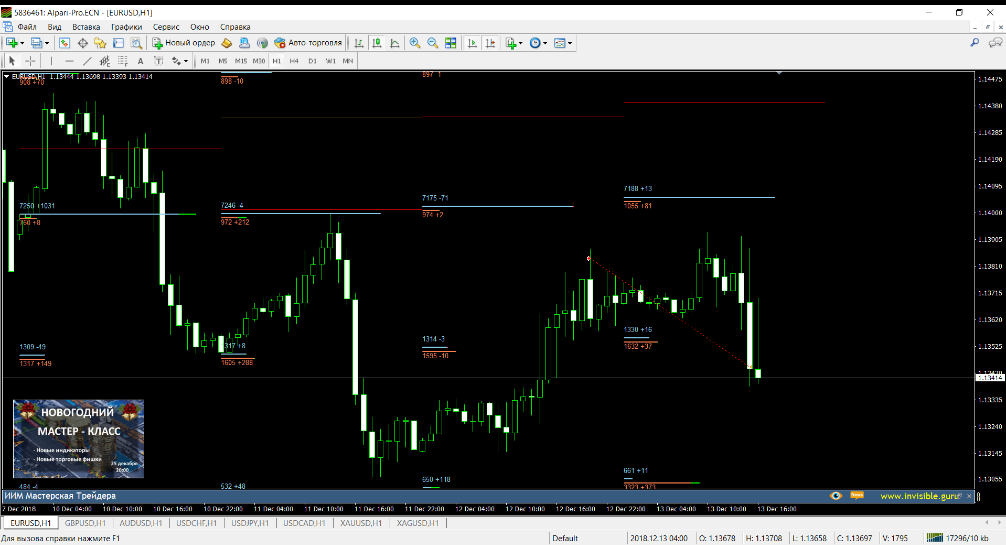Switch to bar chart mode
This screenshot has height=545, width=1006.
click(x=359, y=43)
